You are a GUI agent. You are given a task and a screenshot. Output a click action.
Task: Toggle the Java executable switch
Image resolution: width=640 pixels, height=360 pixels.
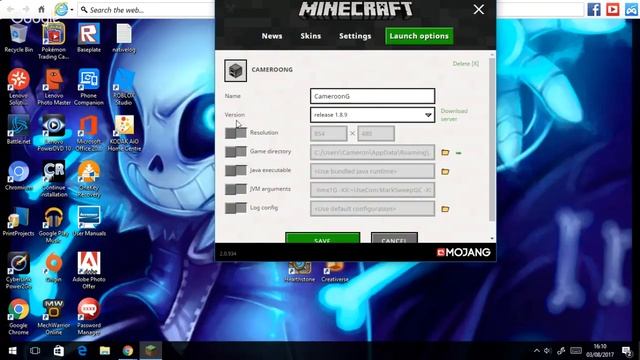236,171
